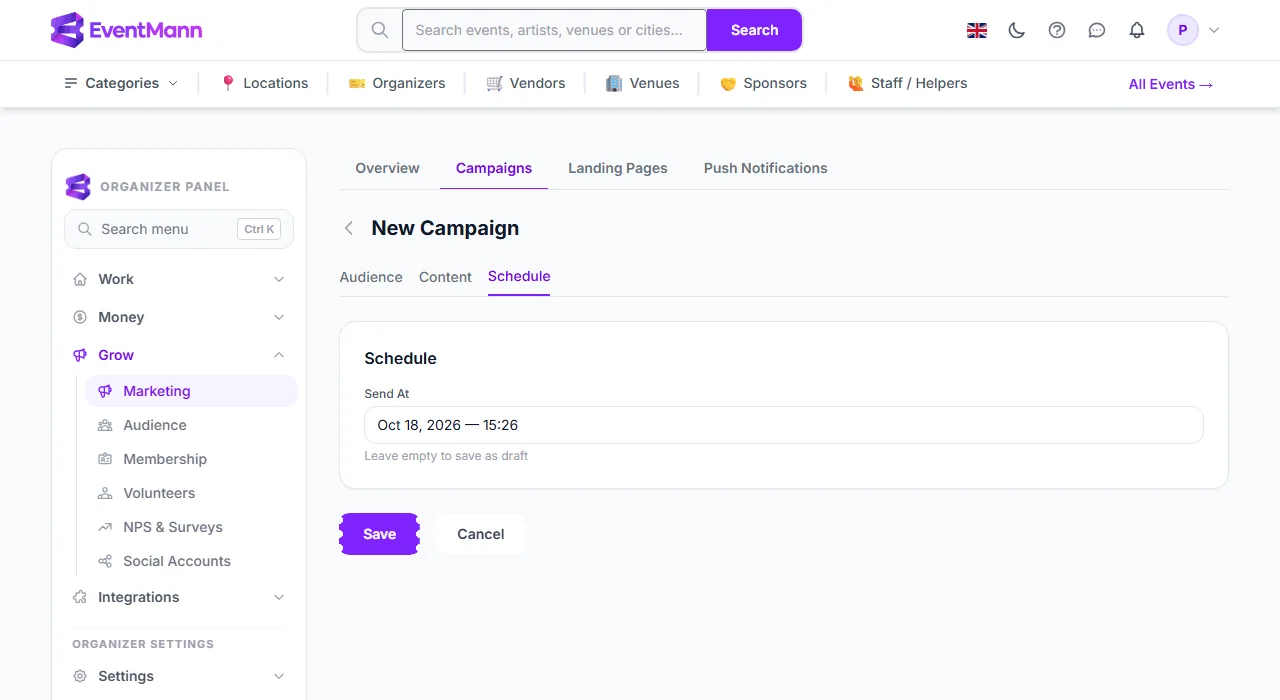
Task: Click the Send At date field
Action: coord(784,425)
